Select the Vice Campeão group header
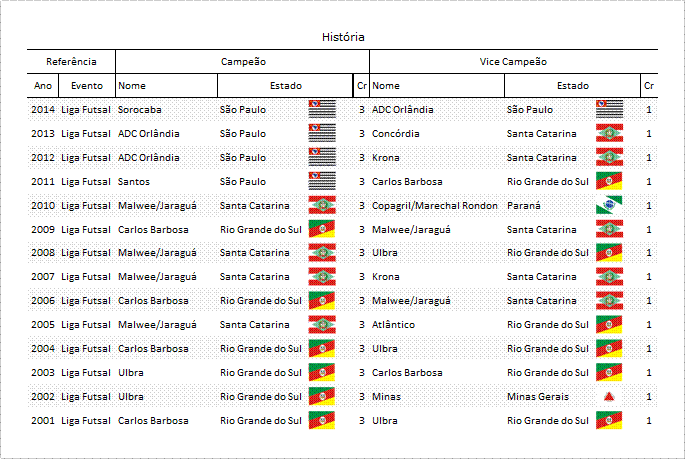This screenshot has width=686, height=459. [x=513, y=62]
